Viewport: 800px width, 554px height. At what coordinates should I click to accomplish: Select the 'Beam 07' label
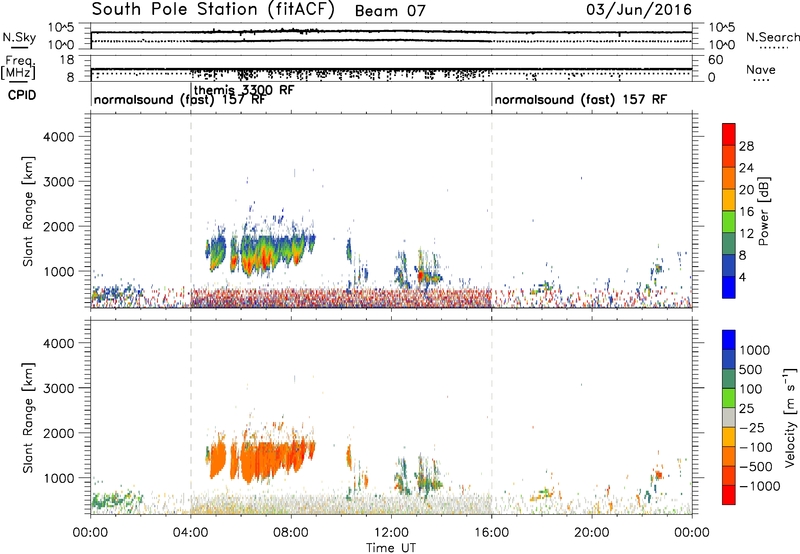click(390, 11)
